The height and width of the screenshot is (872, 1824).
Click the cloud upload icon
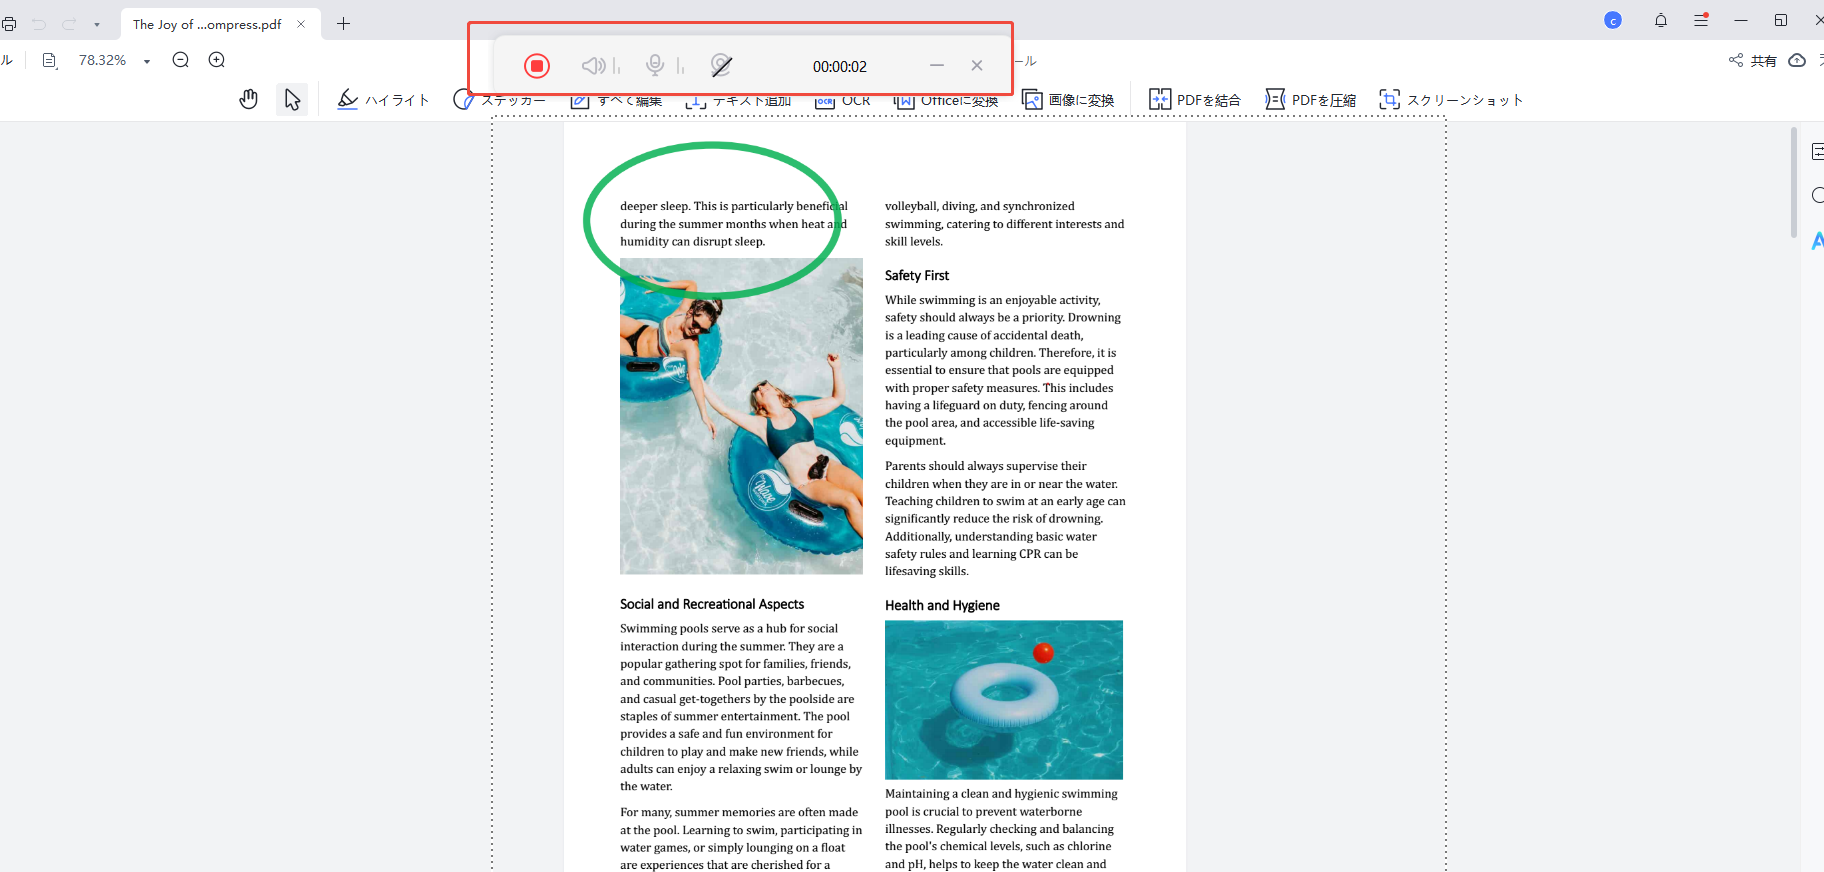pyautogui.click(x=1797, y=61)
